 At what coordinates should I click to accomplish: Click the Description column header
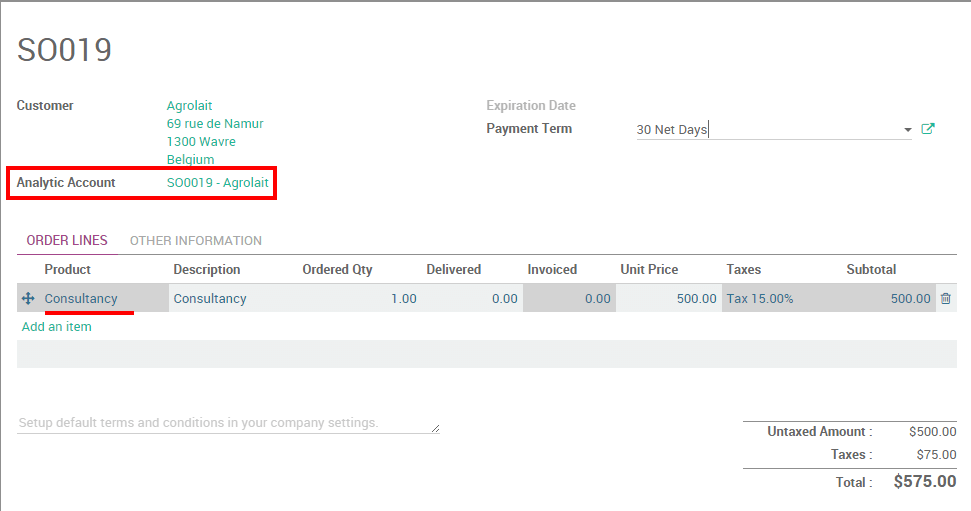pos(207,269)
